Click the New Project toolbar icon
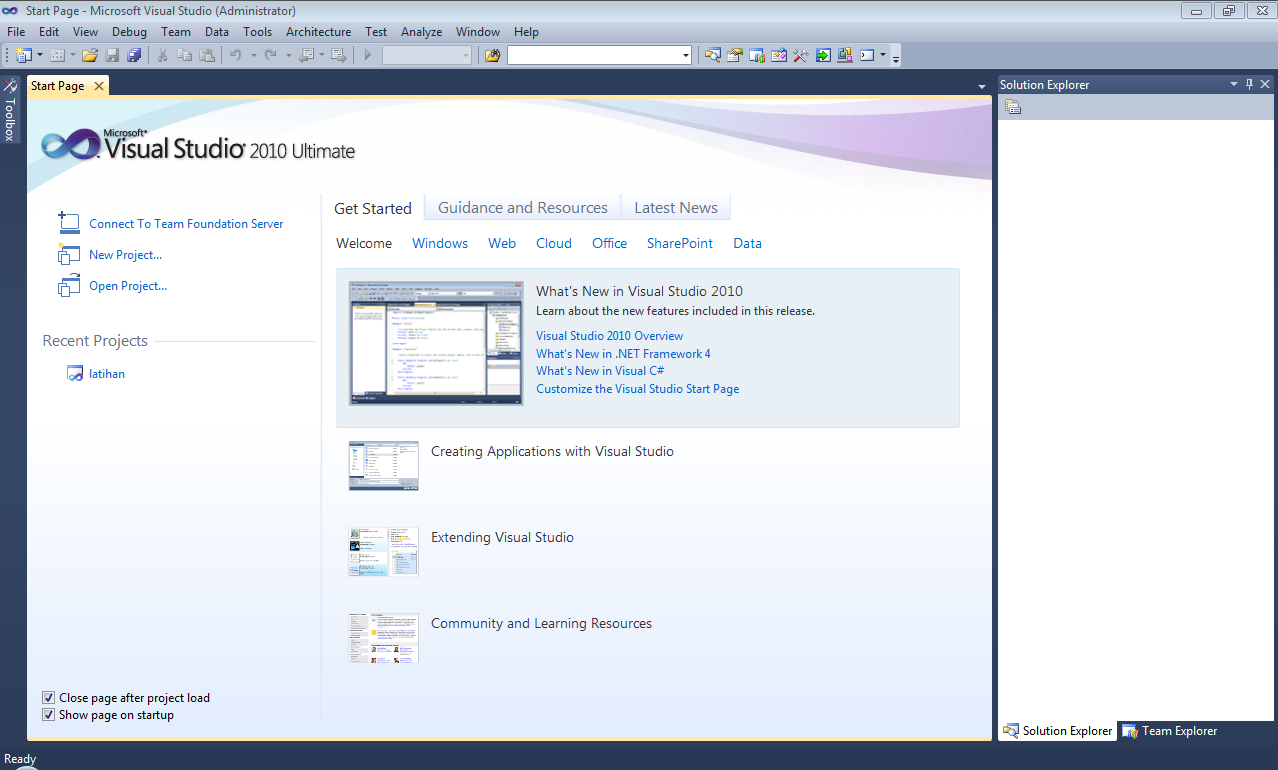This screenshot has width=1278, height=770. [x=23, y=55]
